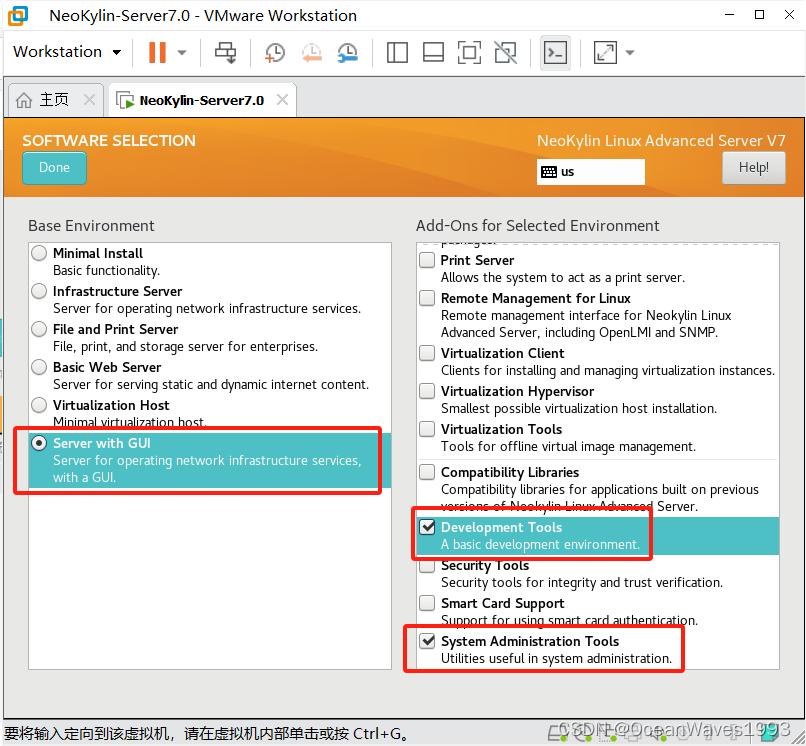The height and width of the screenshot is (746, 806).
Task: Enable the Virtualization Client checkbox
Action: 427,353
